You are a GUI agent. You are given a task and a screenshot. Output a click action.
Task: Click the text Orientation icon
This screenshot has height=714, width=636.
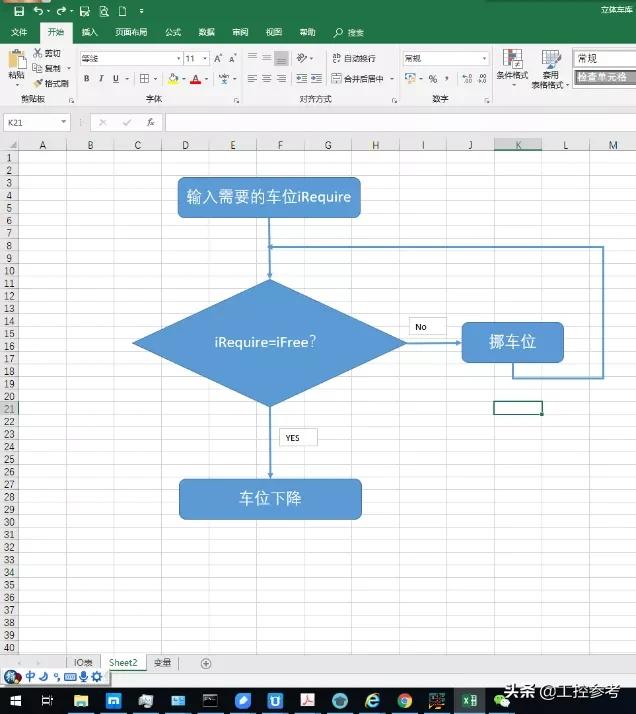click(301, 57)
